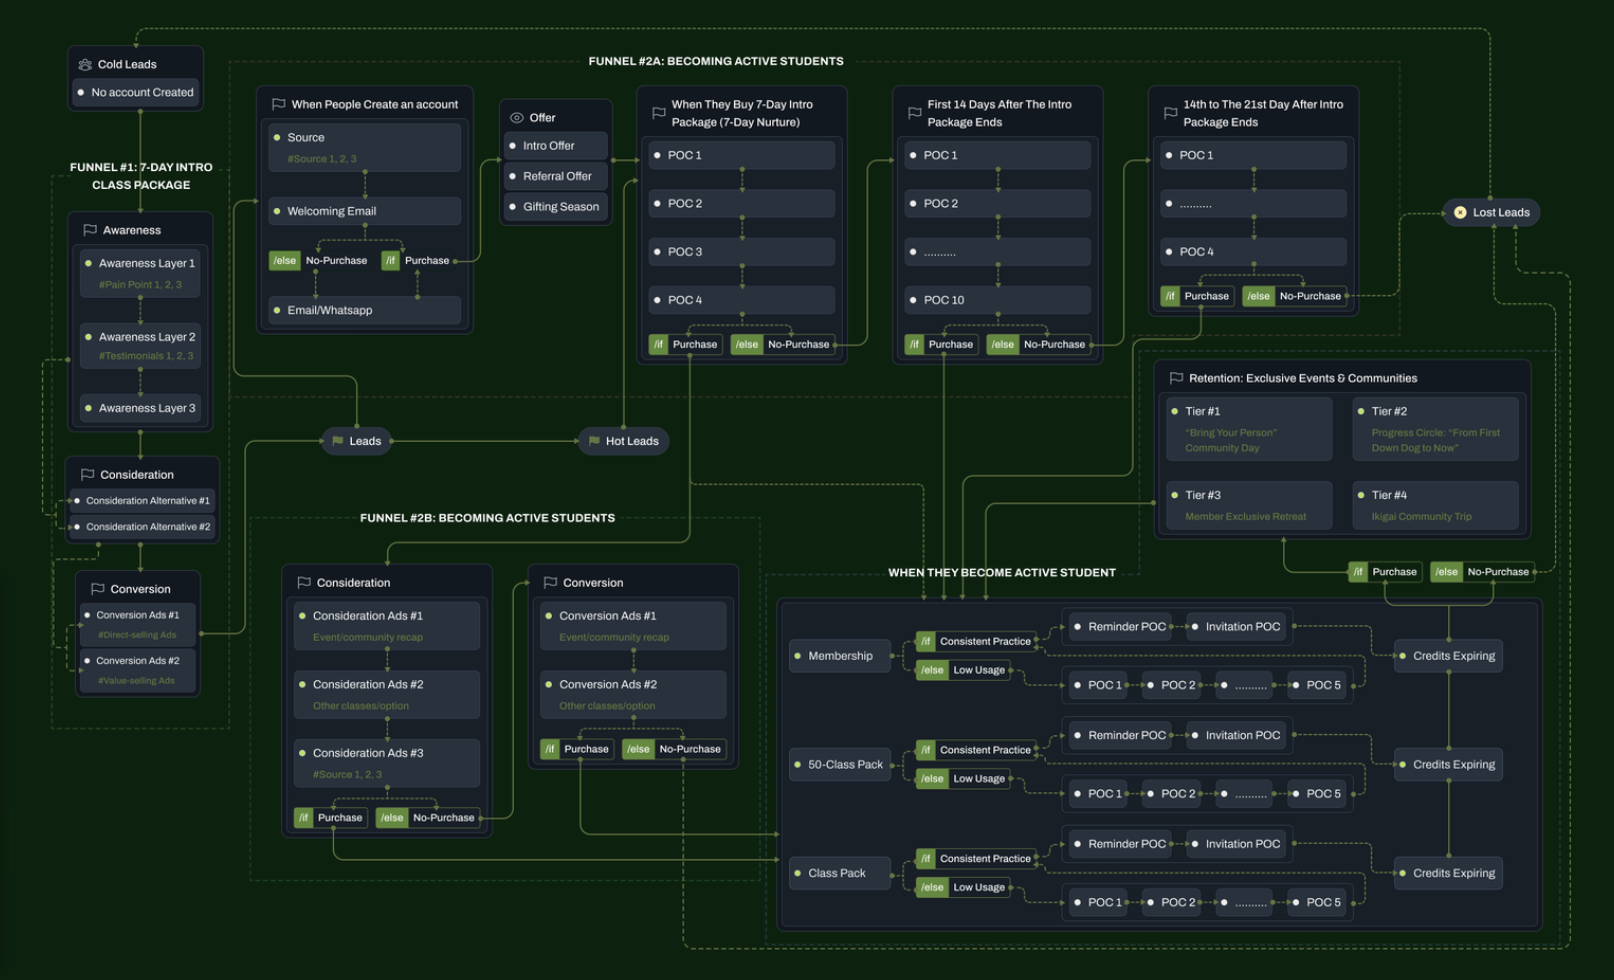Select the 50-Class Pack node
The image size is (1614, 980).
click(x=840, y=765)
